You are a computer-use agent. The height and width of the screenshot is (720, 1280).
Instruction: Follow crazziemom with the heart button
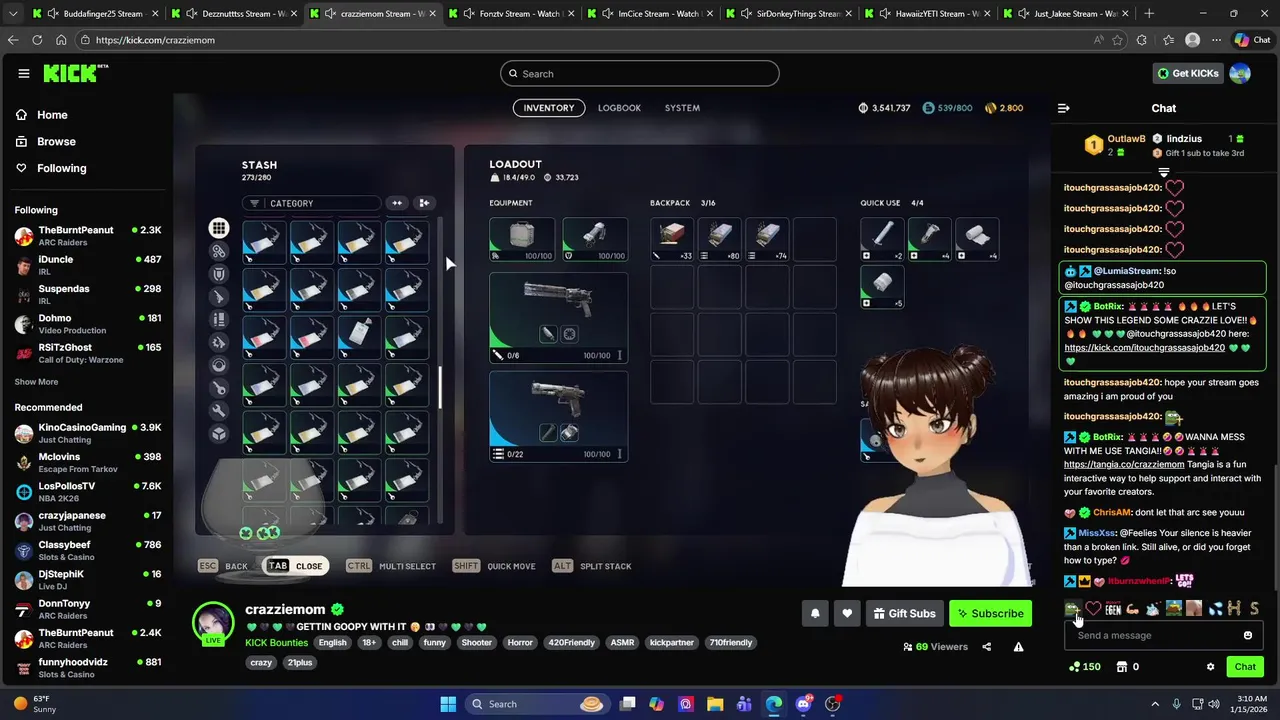point(847,613)
